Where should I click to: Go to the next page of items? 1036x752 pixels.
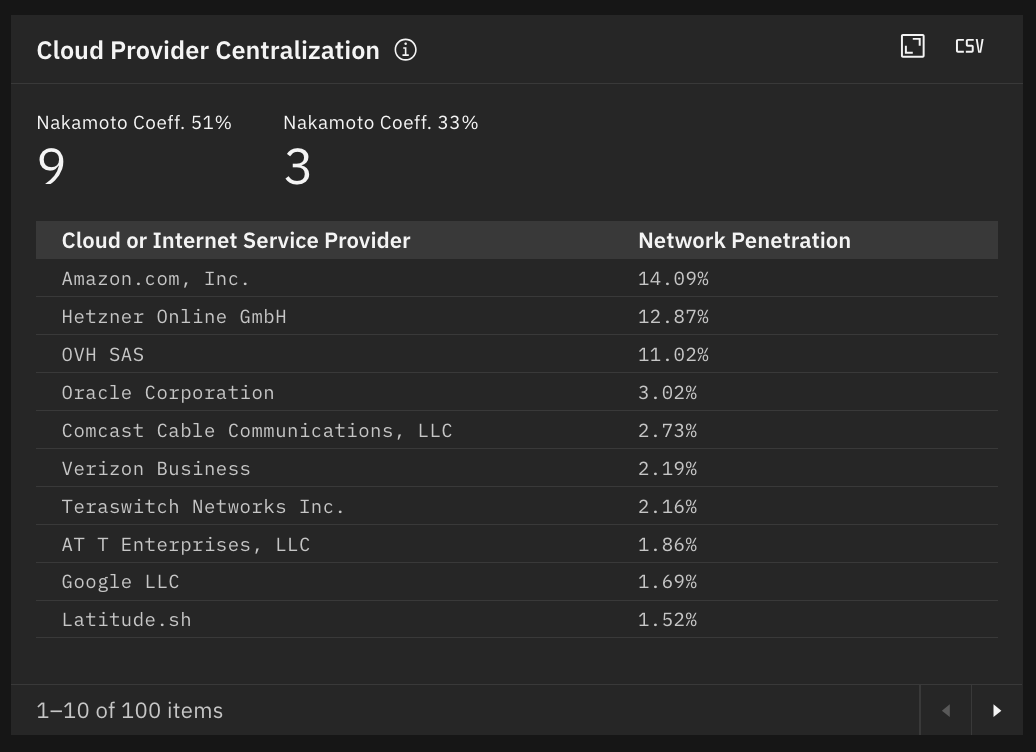point(996,711)
